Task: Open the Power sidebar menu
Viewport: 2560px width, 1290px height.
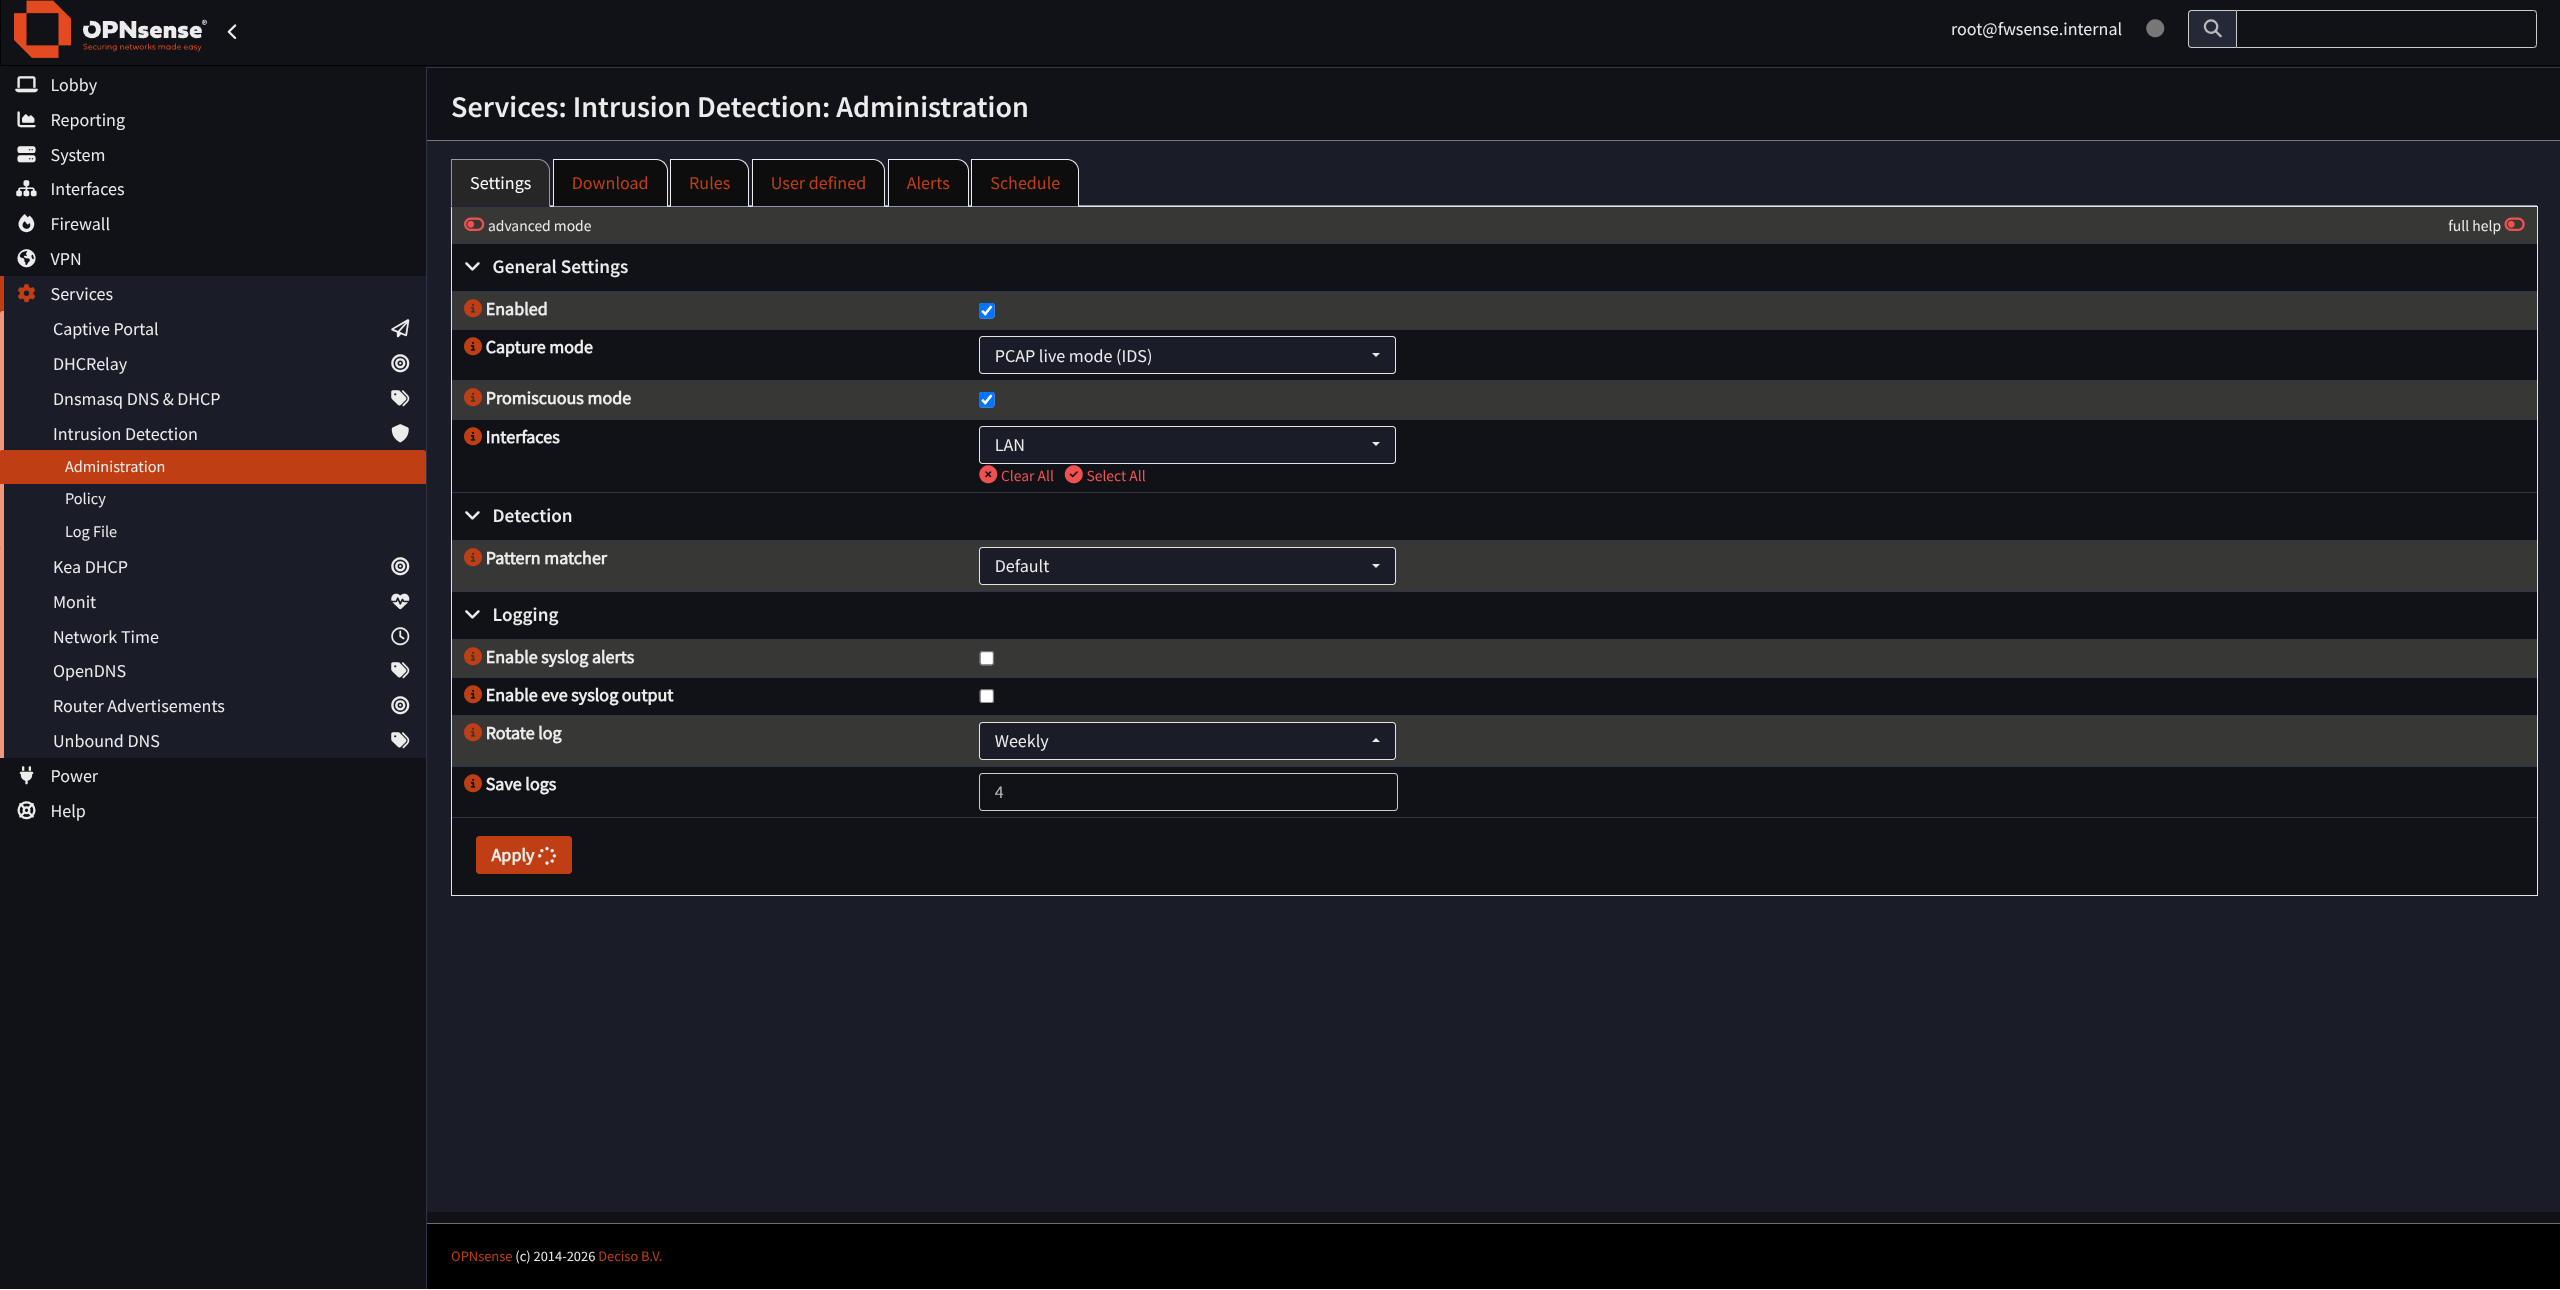Action: pyautogui.click(x=74, y=776)
